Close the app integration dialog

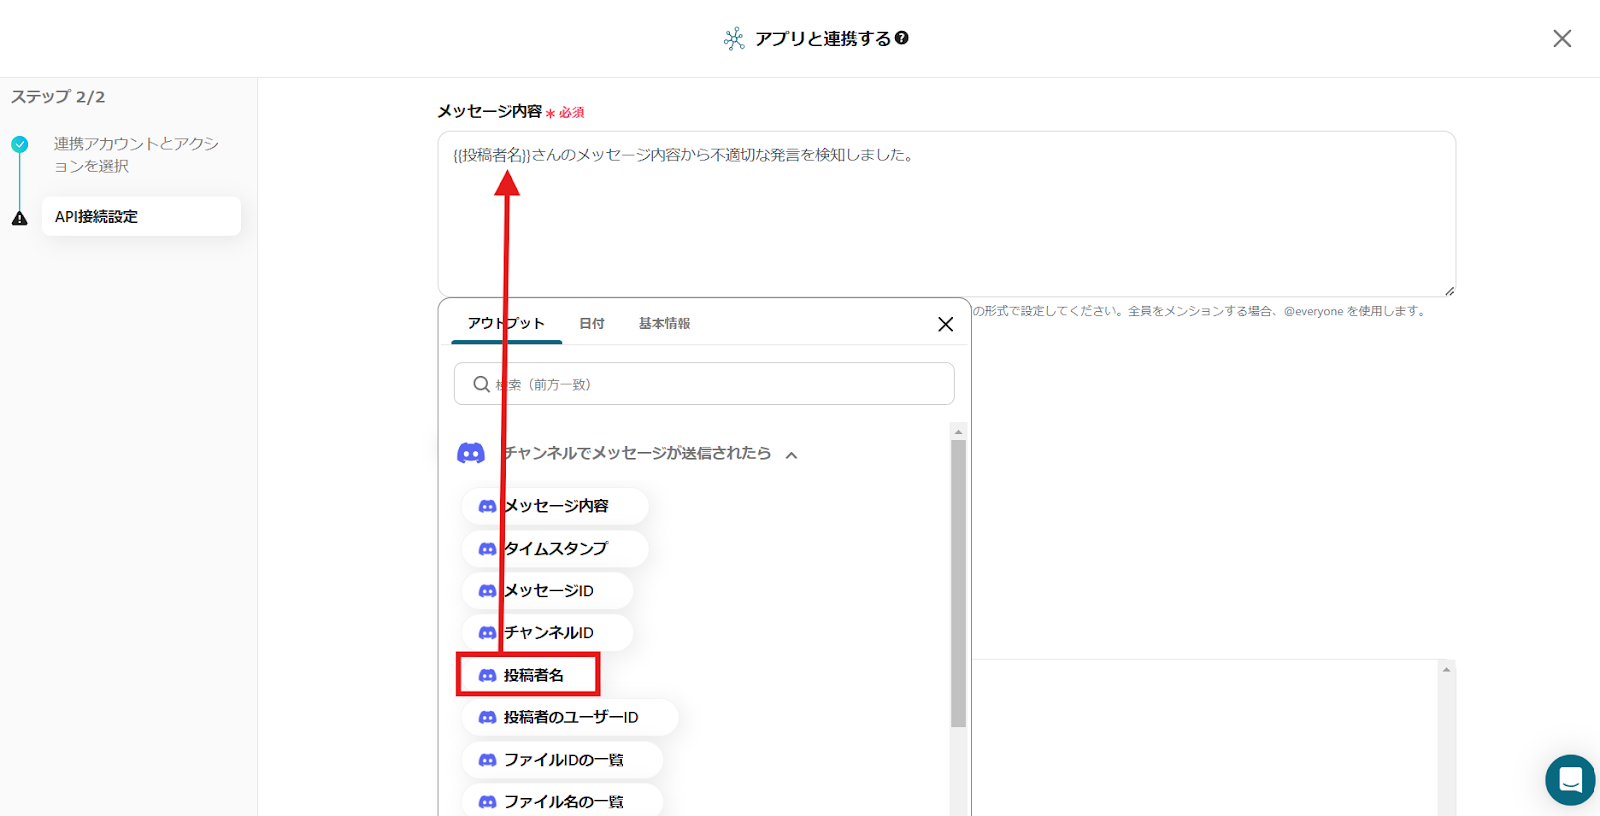coord(1561,38)
